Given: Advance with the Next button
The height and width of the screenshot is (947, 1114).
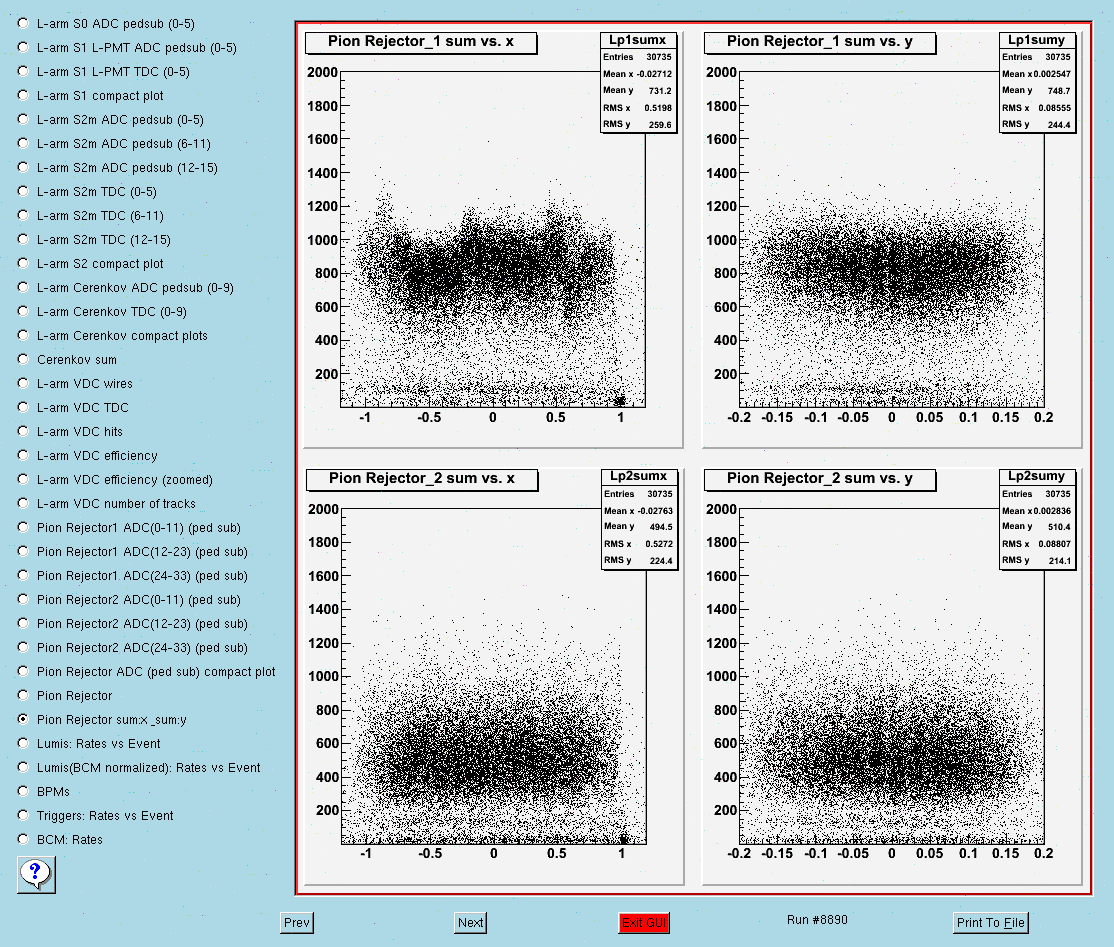Looking at the screenshot, I should point(470,922).
